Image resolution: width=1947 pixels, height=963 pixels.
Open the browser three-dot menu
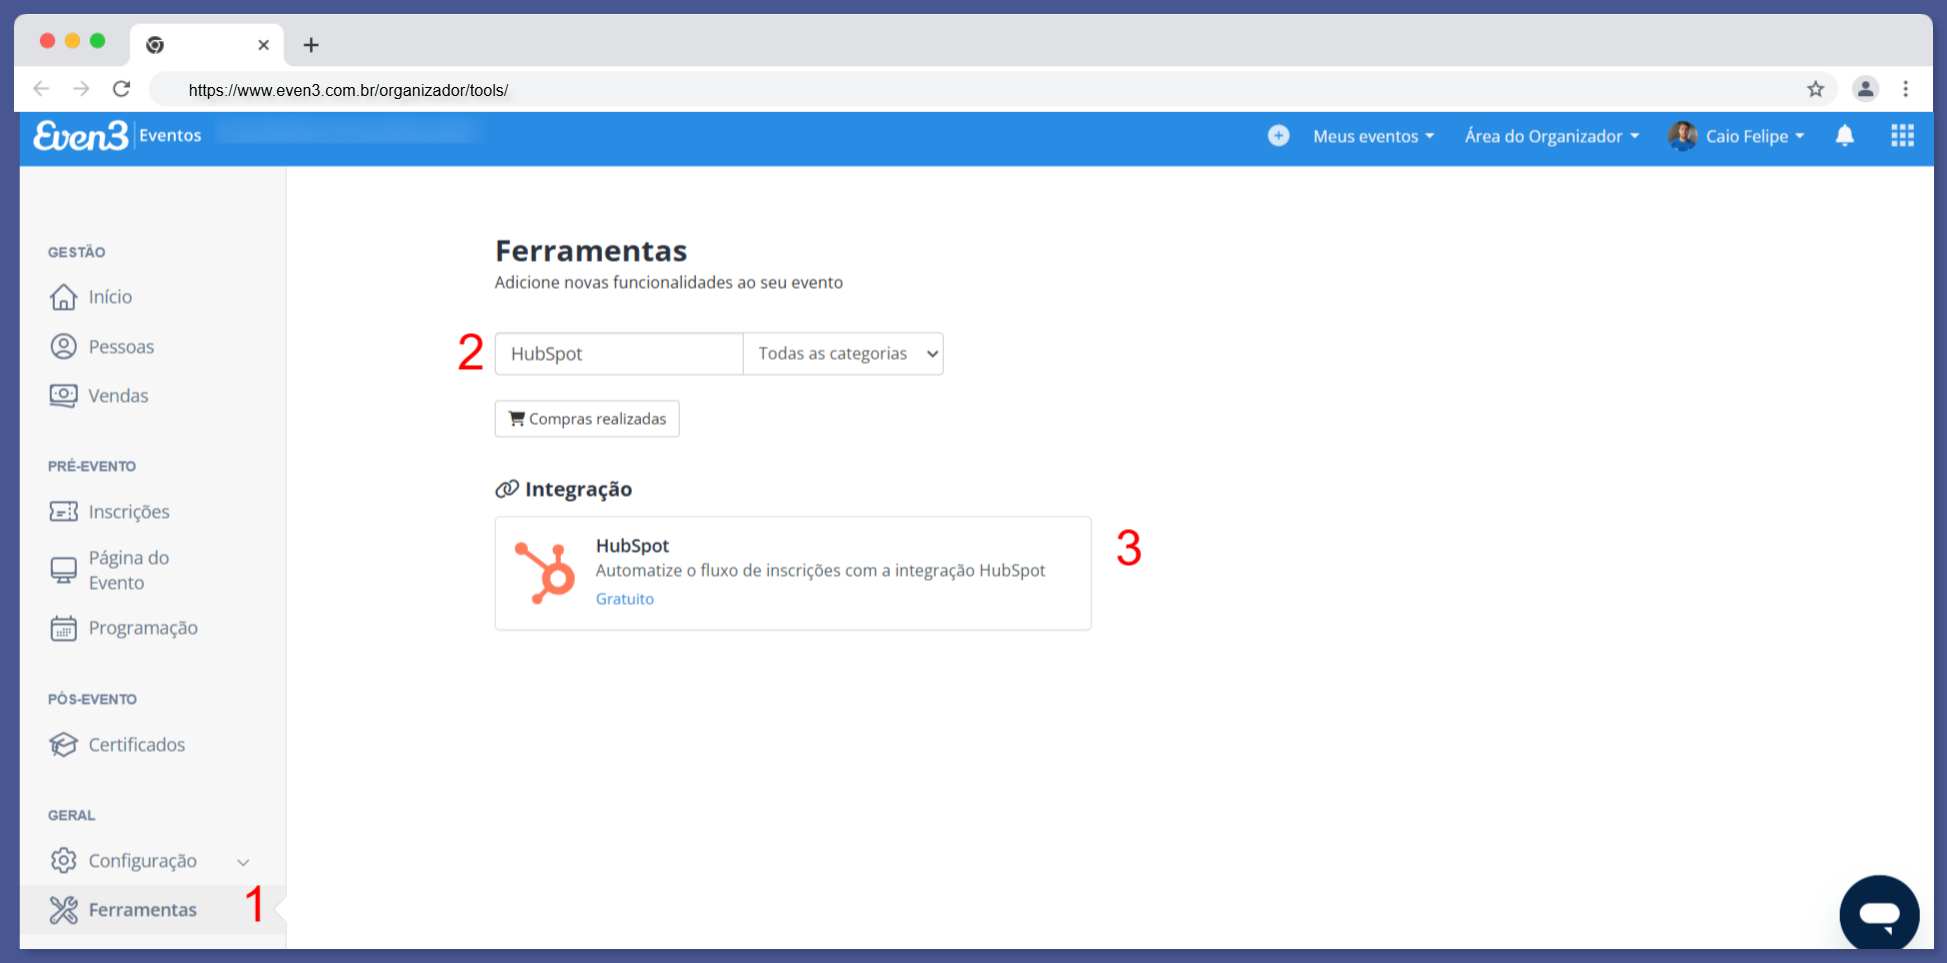(x=1906, y=89)
